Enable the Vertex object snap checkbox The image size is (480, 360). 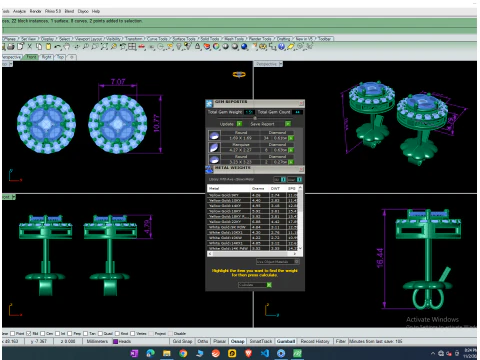[133, 333]
